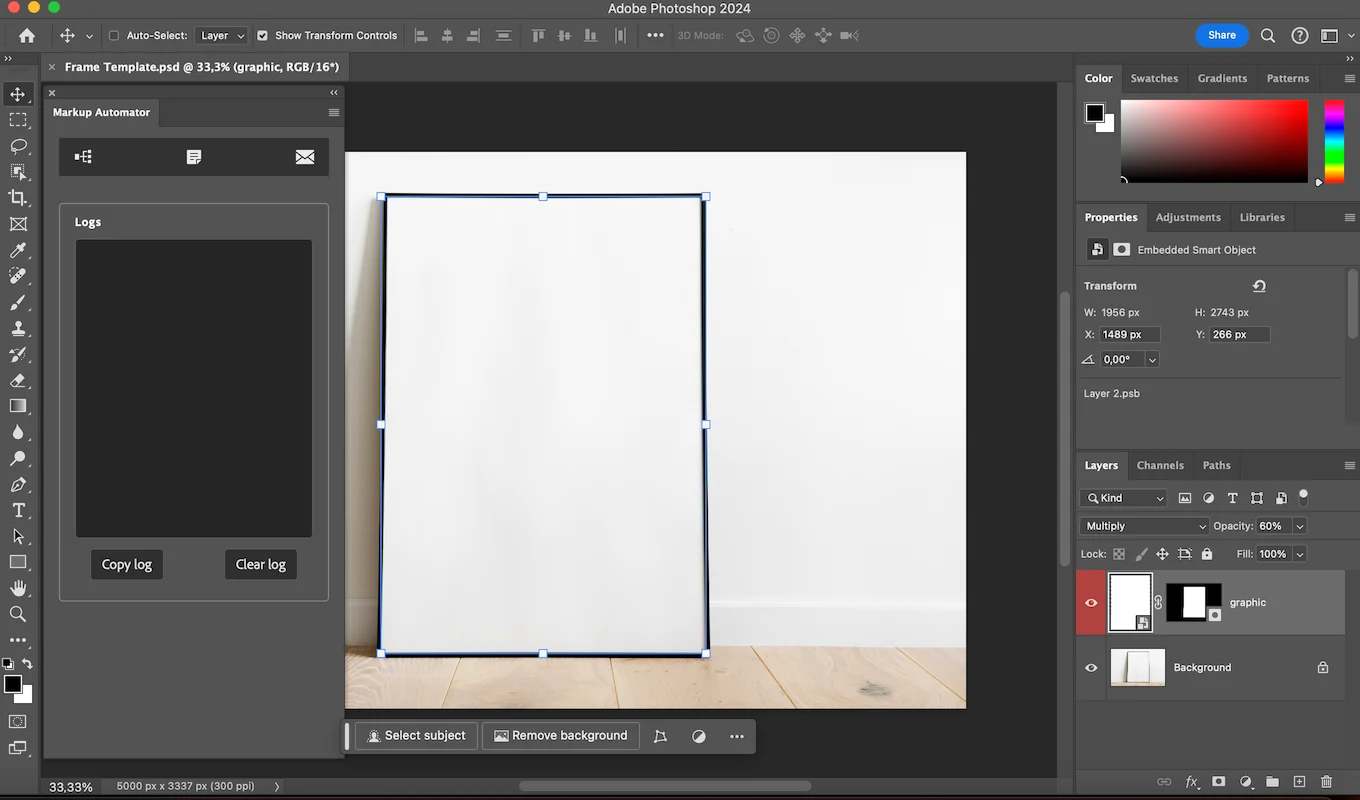Click the Clear log button
The width and height of the screenshot is (1360, 800).
tap(261, 564)
